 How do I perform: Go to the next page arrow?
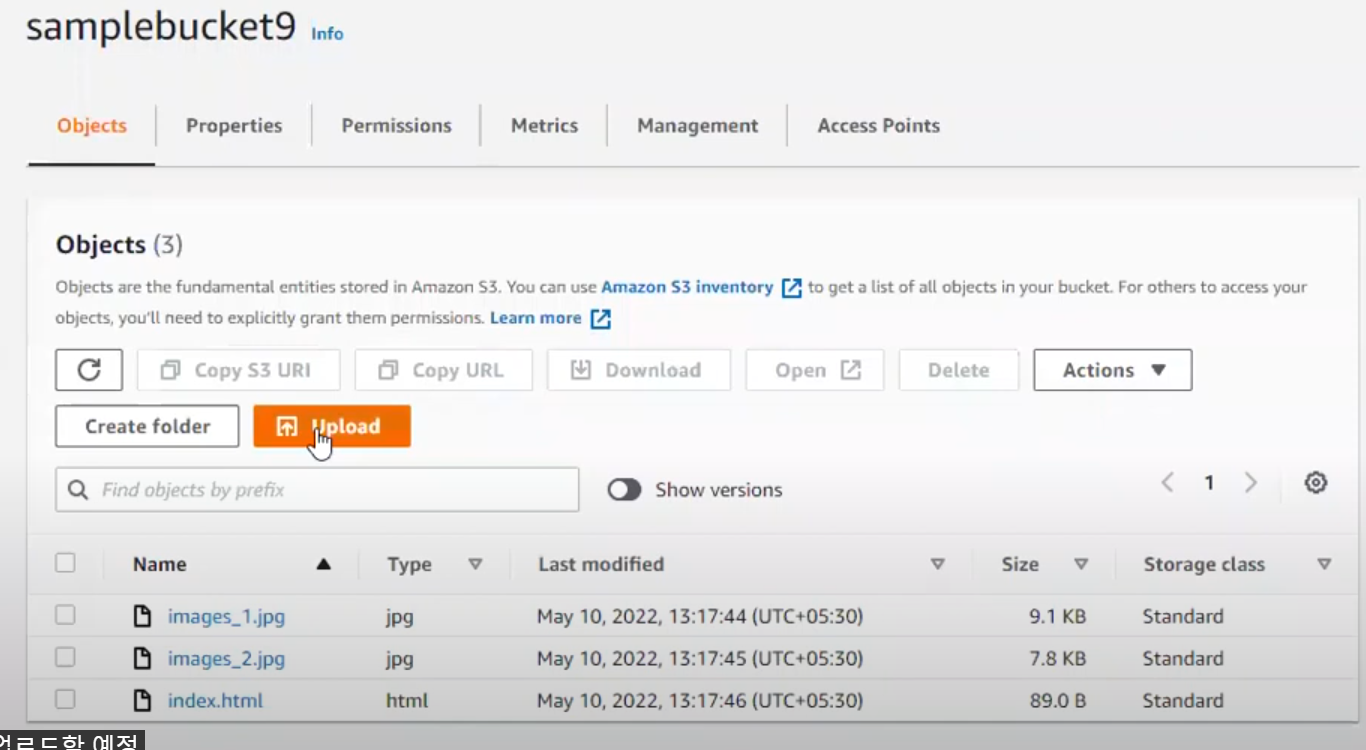(1250, 483)
